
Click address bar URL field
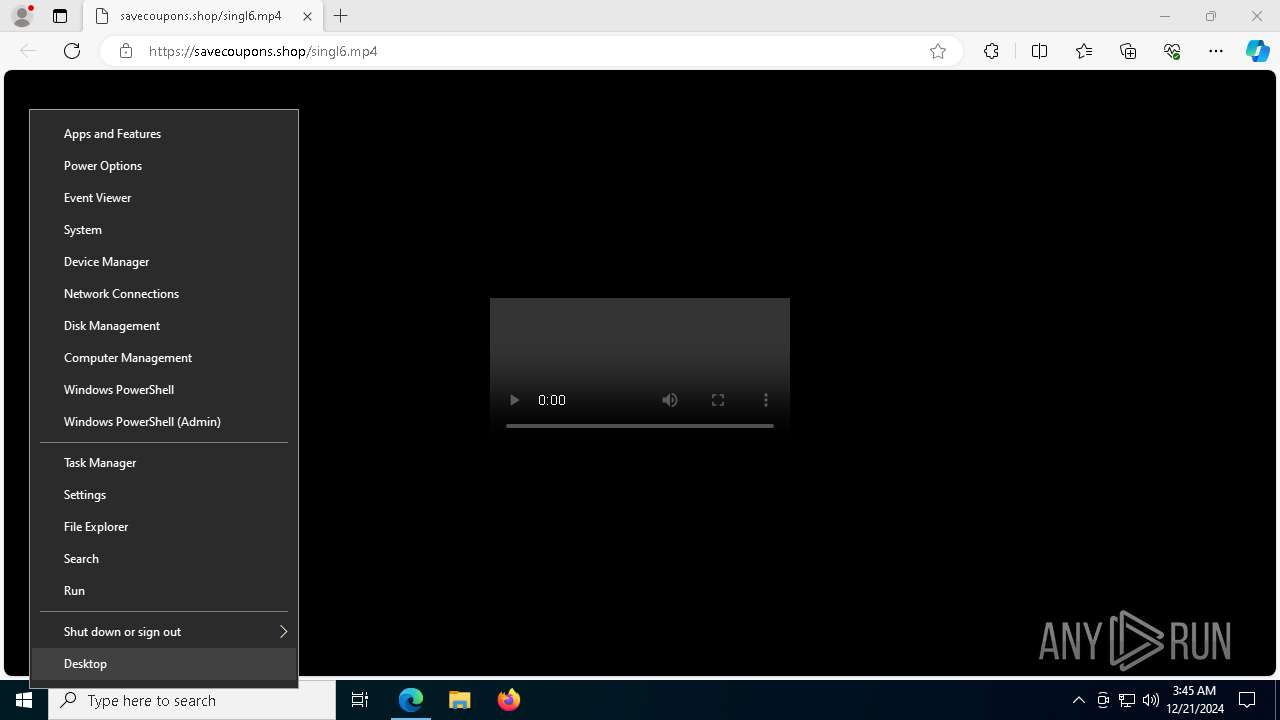point(530,51)
